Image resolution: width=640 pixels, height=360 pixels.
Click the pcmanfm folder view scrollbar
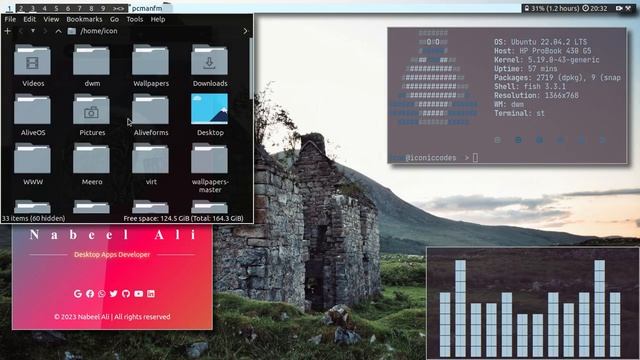point(251,68)
